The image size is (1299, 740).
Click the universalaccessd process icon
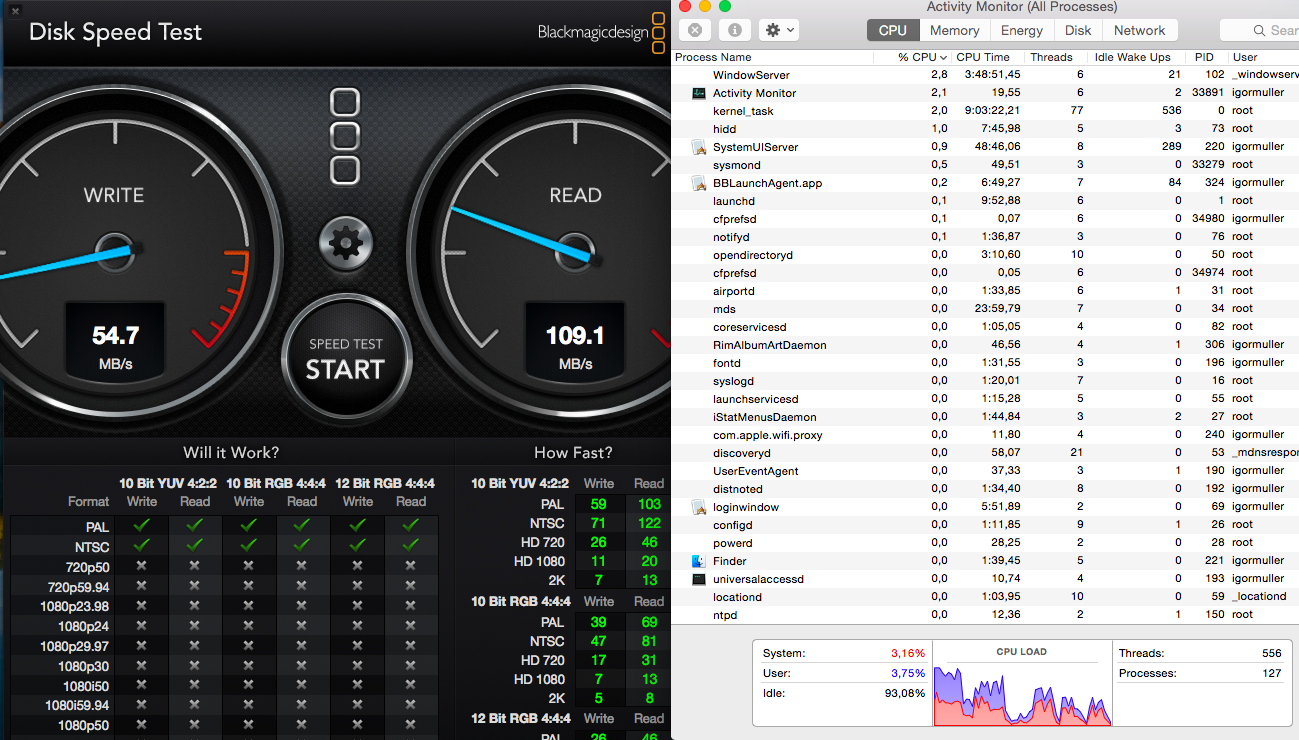(x=699, y=579)
